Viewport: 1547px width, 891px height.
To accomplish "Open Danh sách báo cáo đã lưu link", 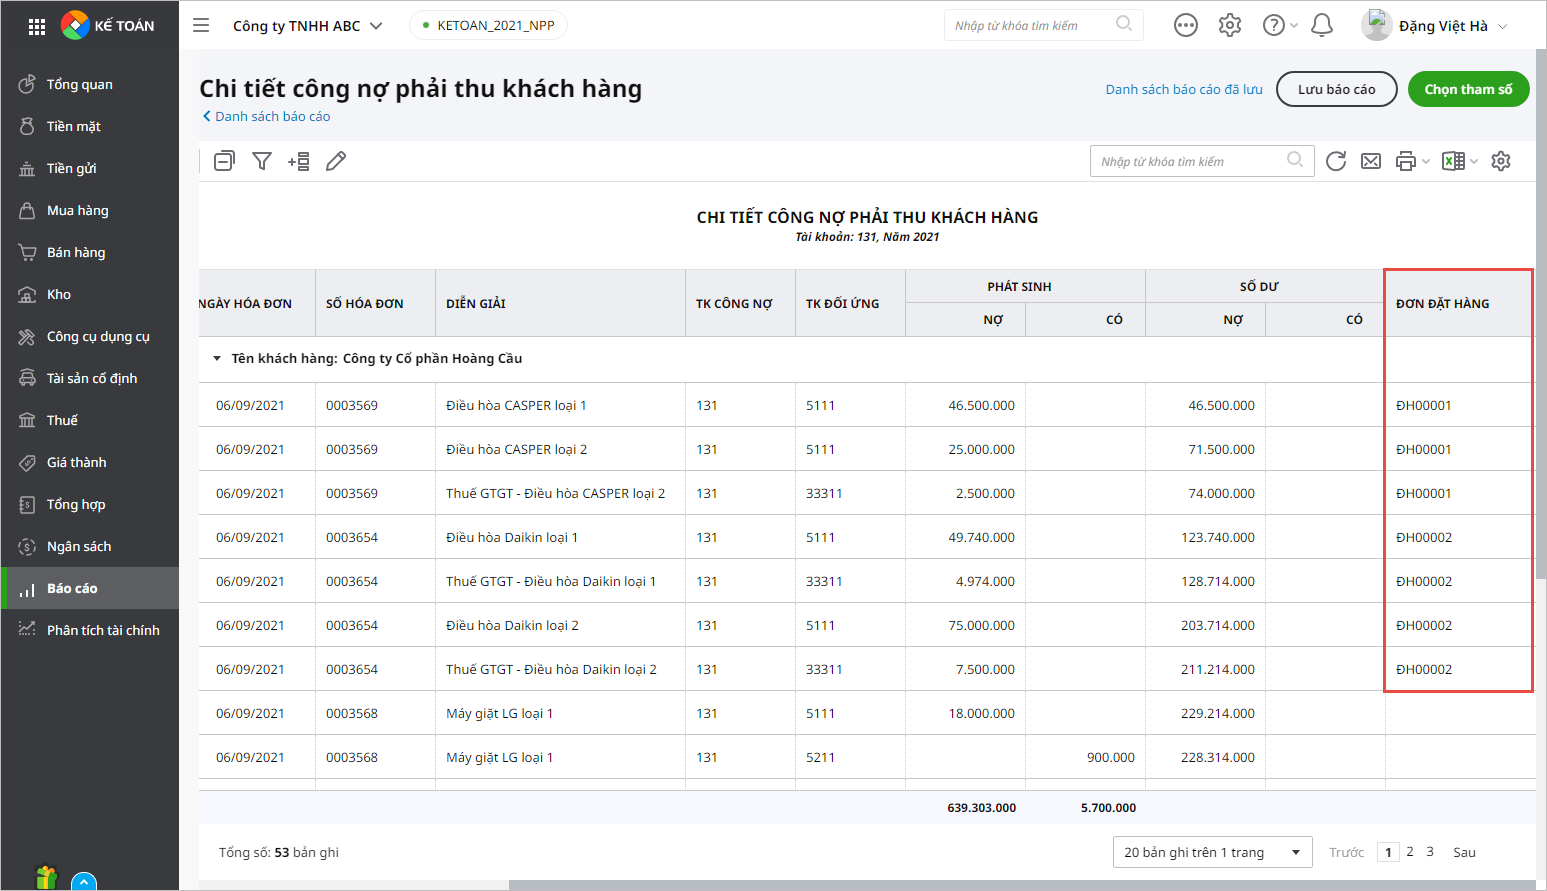I will coord(1183,89).
